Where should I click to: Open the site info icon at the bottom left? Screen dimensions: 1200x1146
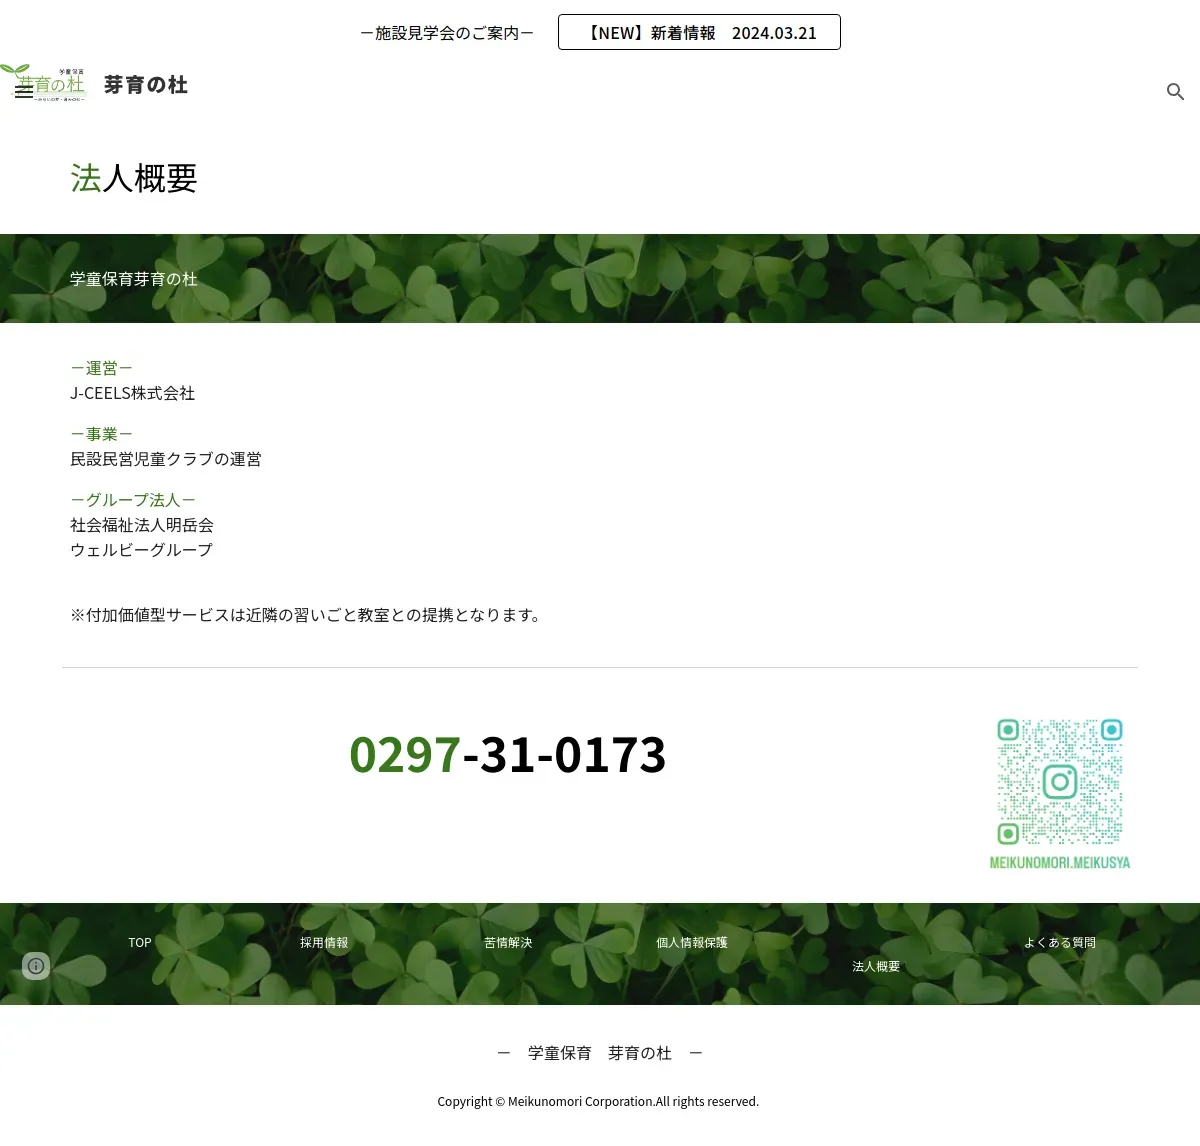pyautogui.click(x=36, y=965)
